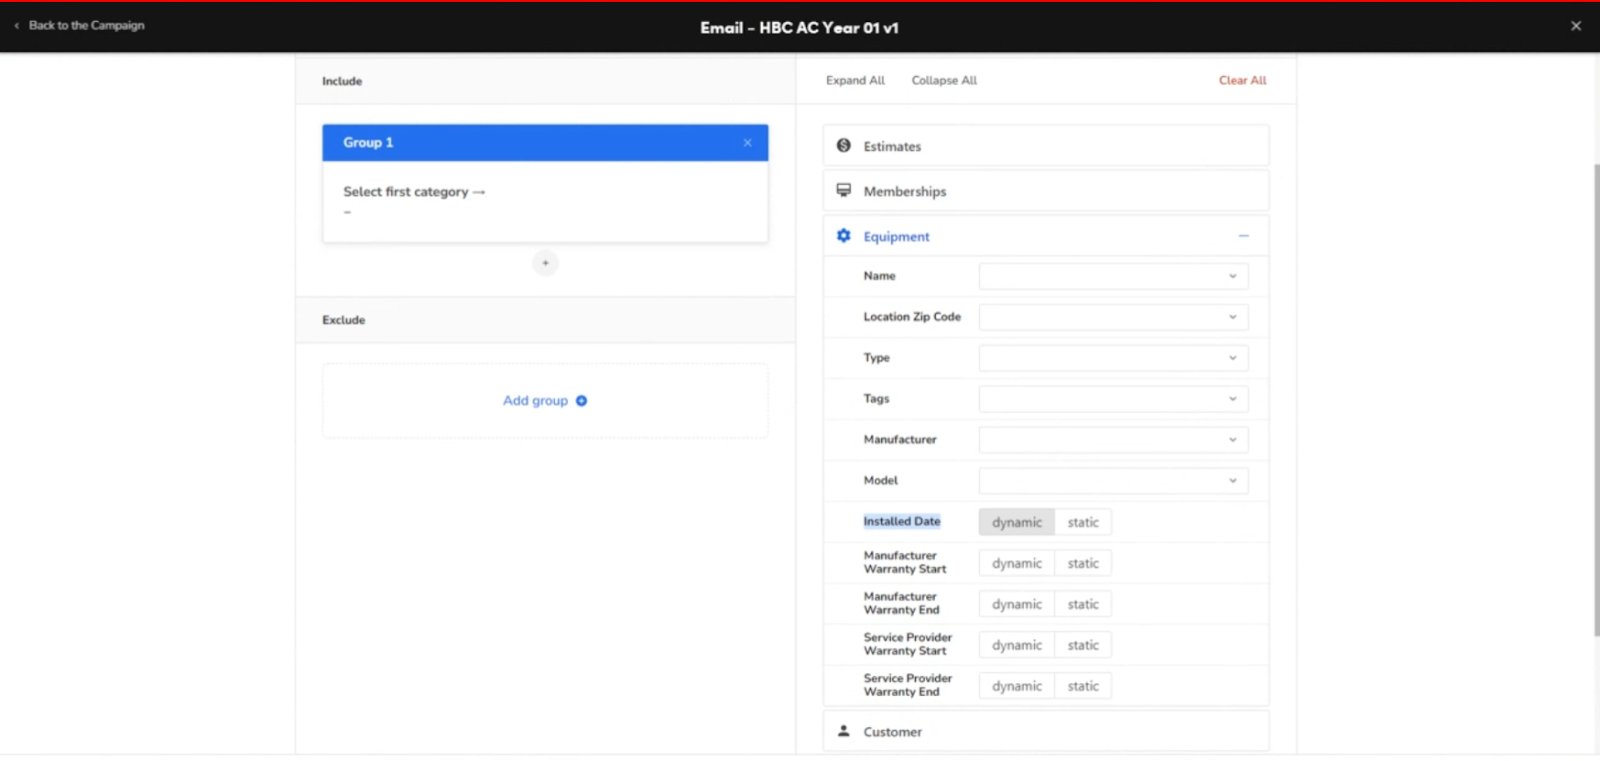Click the Location Zip Code label
The height and width of the screenshot is (761, 1600).
coord(912,317)
